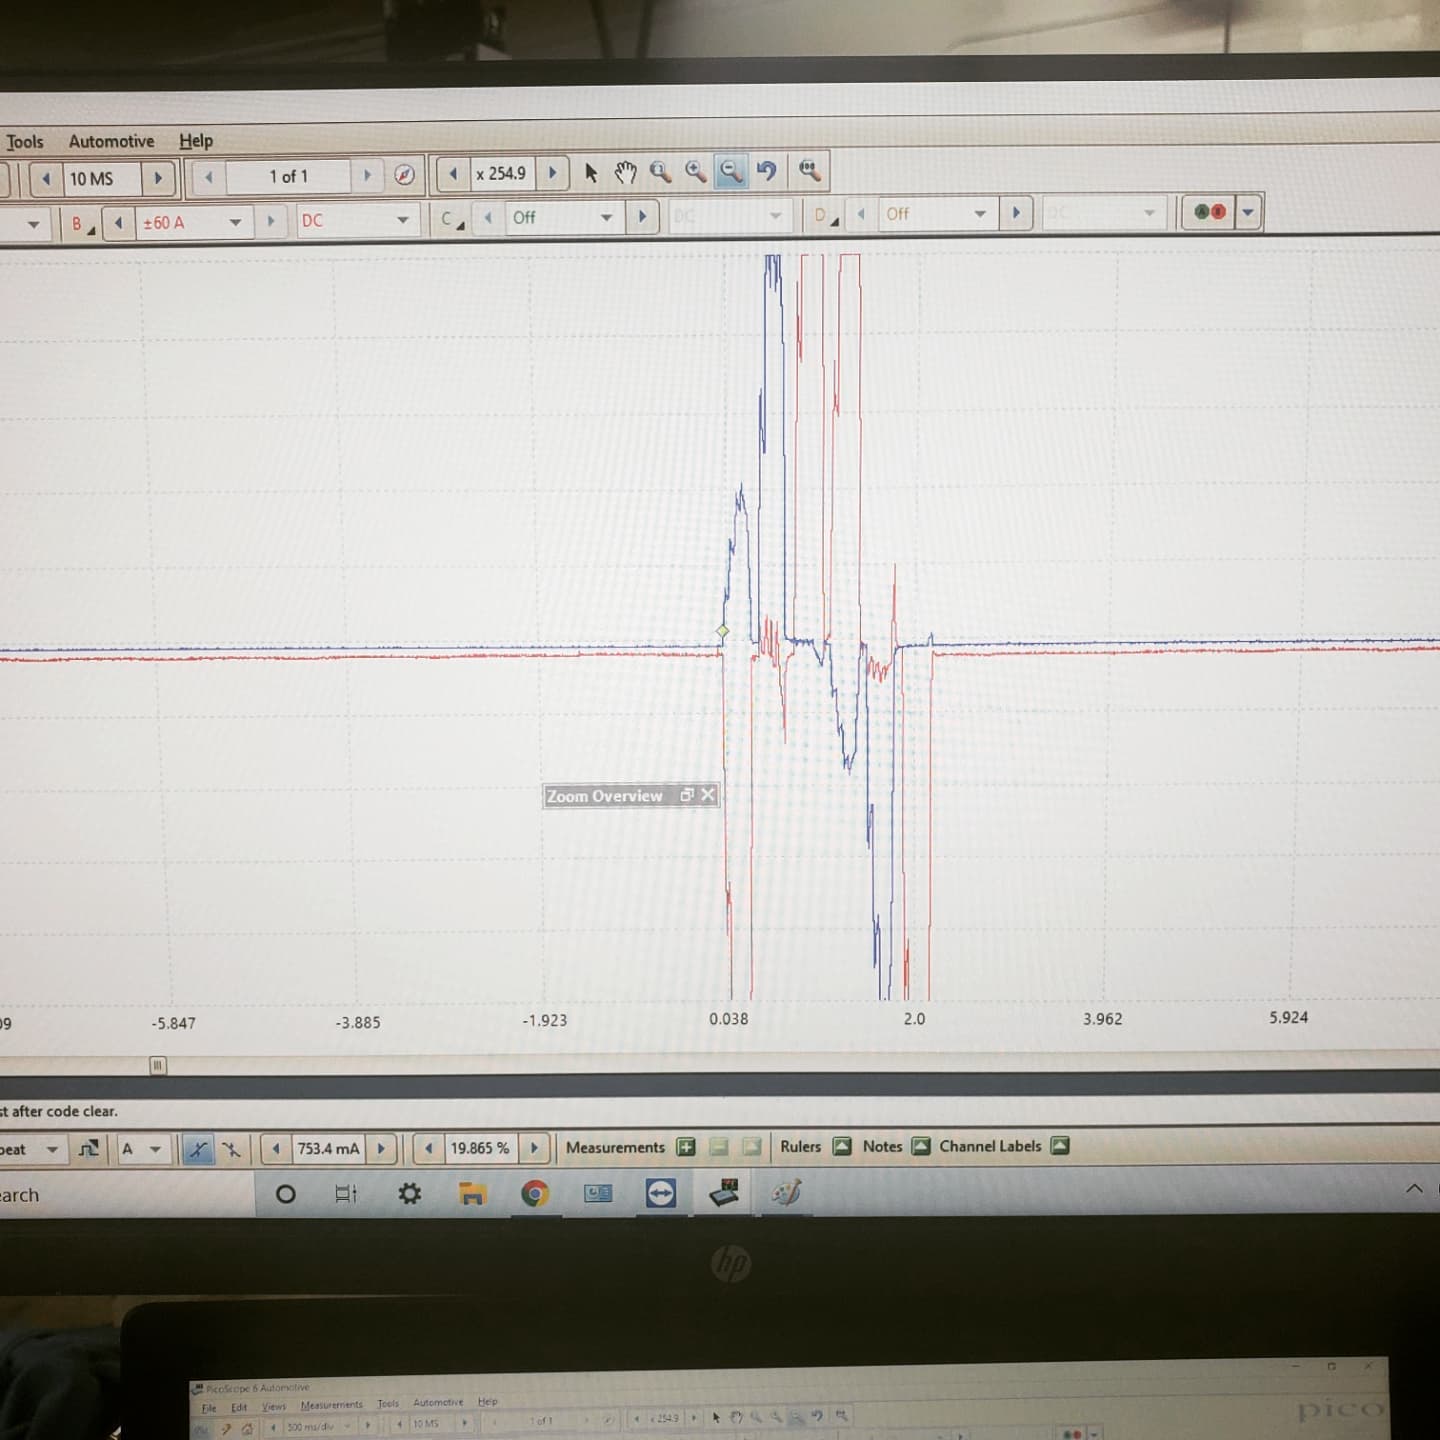Image resolution: width=1440 pixels, height=1440 pixels.
Task: Open the buffer navigator compass icon
Action: [x=404, y=175]
